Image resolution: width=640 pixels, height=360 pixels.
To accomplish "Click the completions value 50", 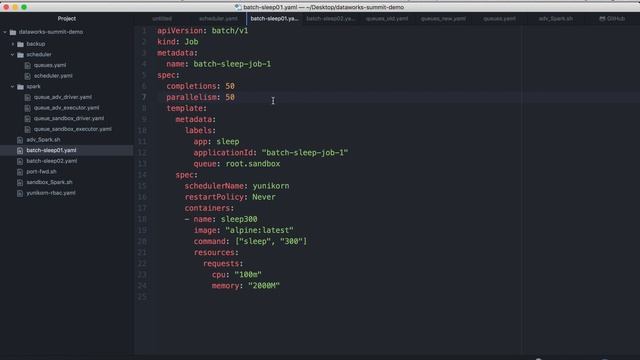I will click(x=230, y=86).
